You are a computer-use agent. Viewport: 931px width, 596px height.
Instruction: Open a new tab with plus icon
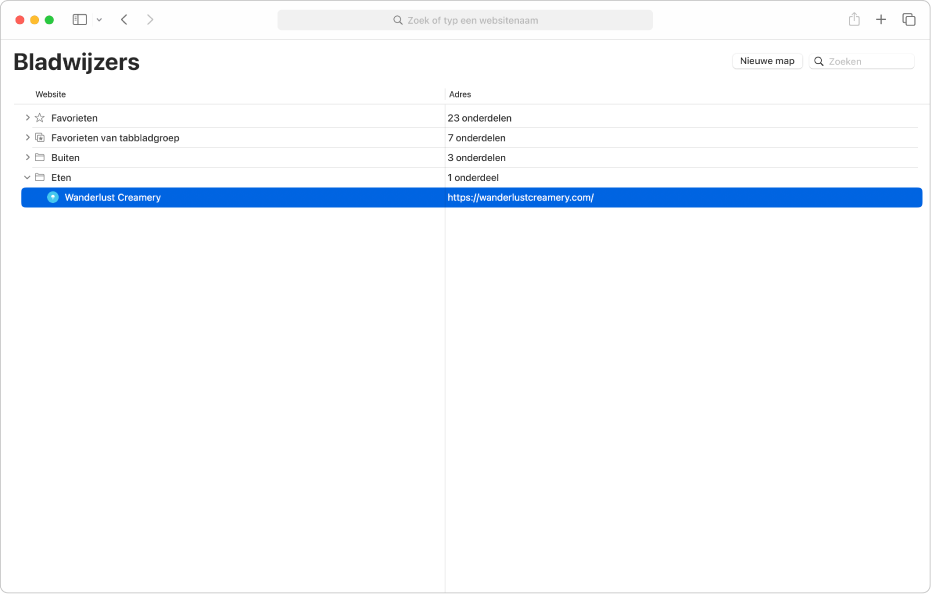coord(881,20)
